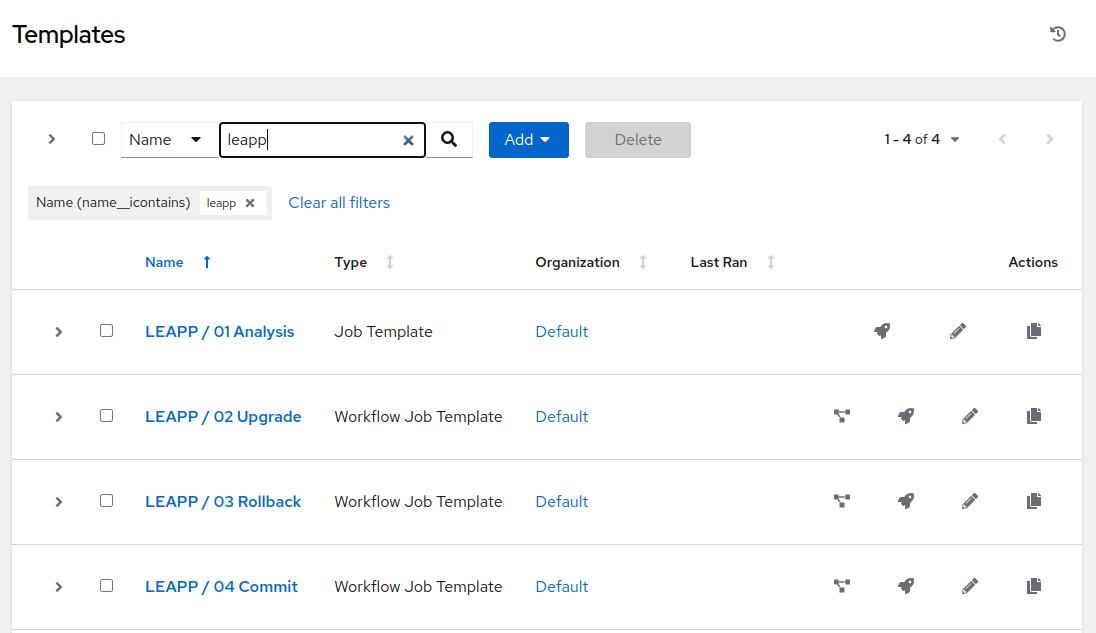Open visualizer for LEAPP / 04 Commit

842,586
